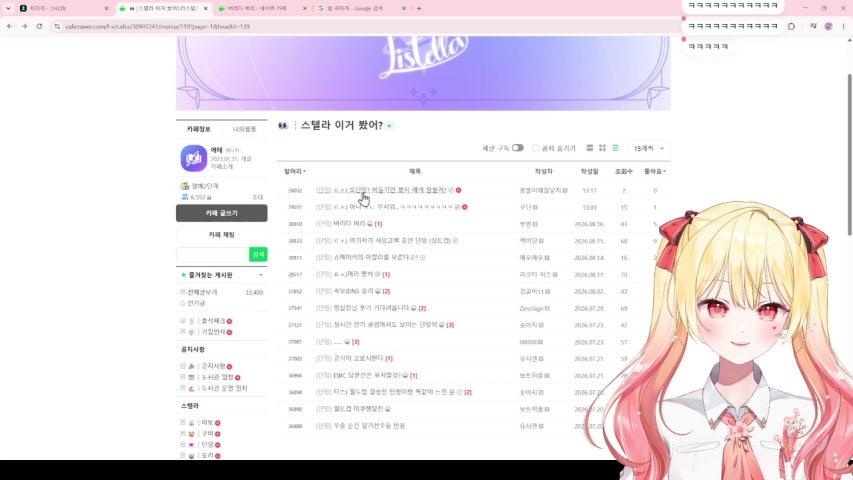
Task: Click the Listella banner image
Action: pos(423,73)
